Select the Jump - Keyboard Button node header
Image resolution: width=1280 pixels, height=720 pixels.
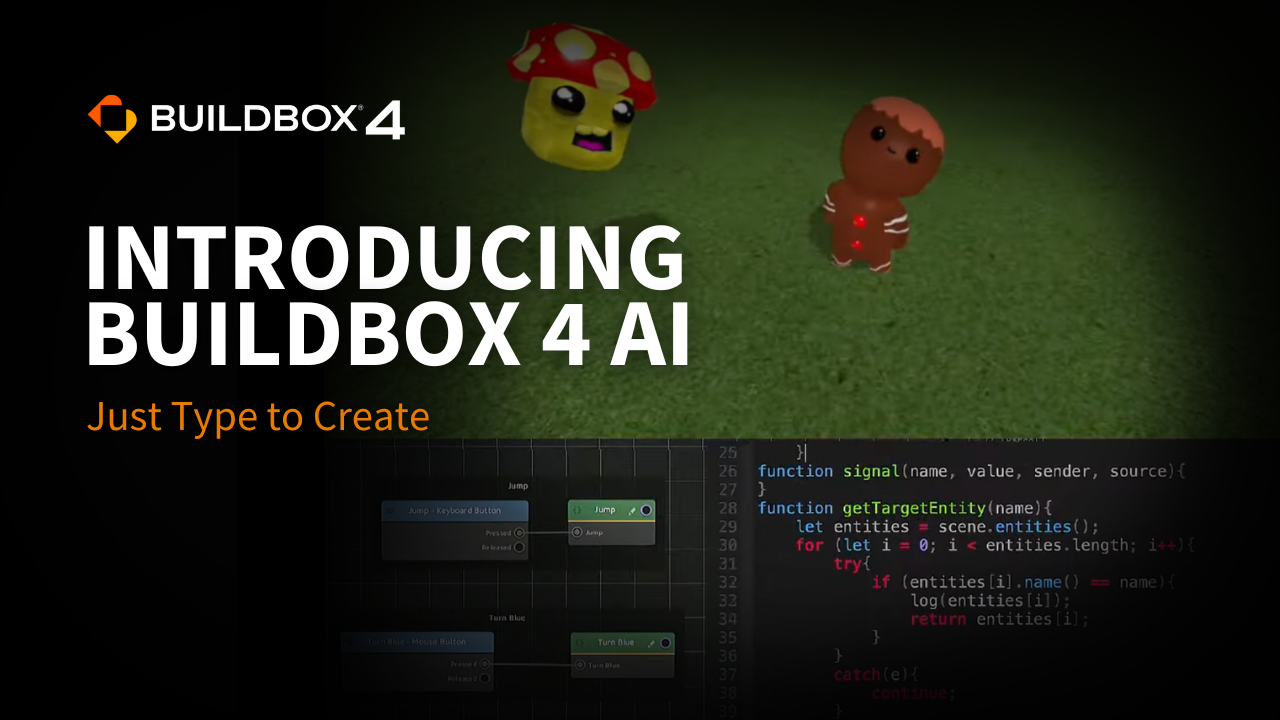coord(455,510)
